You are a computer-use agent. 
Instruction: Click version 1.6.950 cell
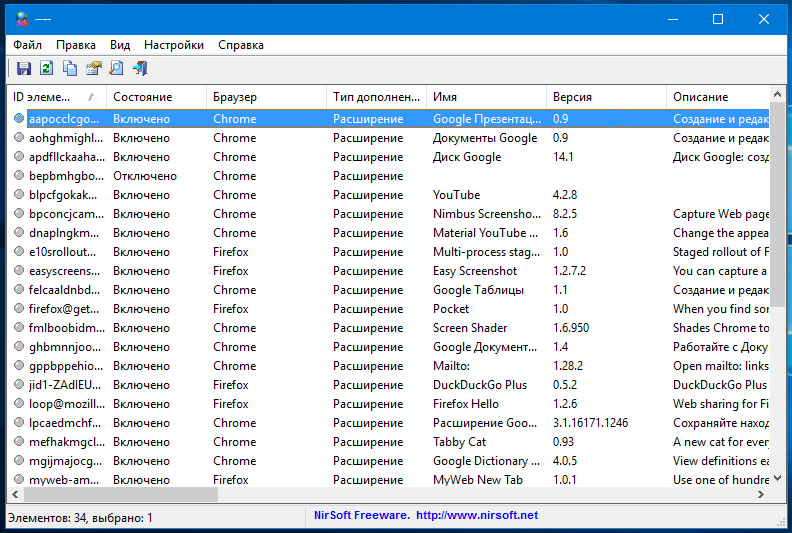pos(571,328)
